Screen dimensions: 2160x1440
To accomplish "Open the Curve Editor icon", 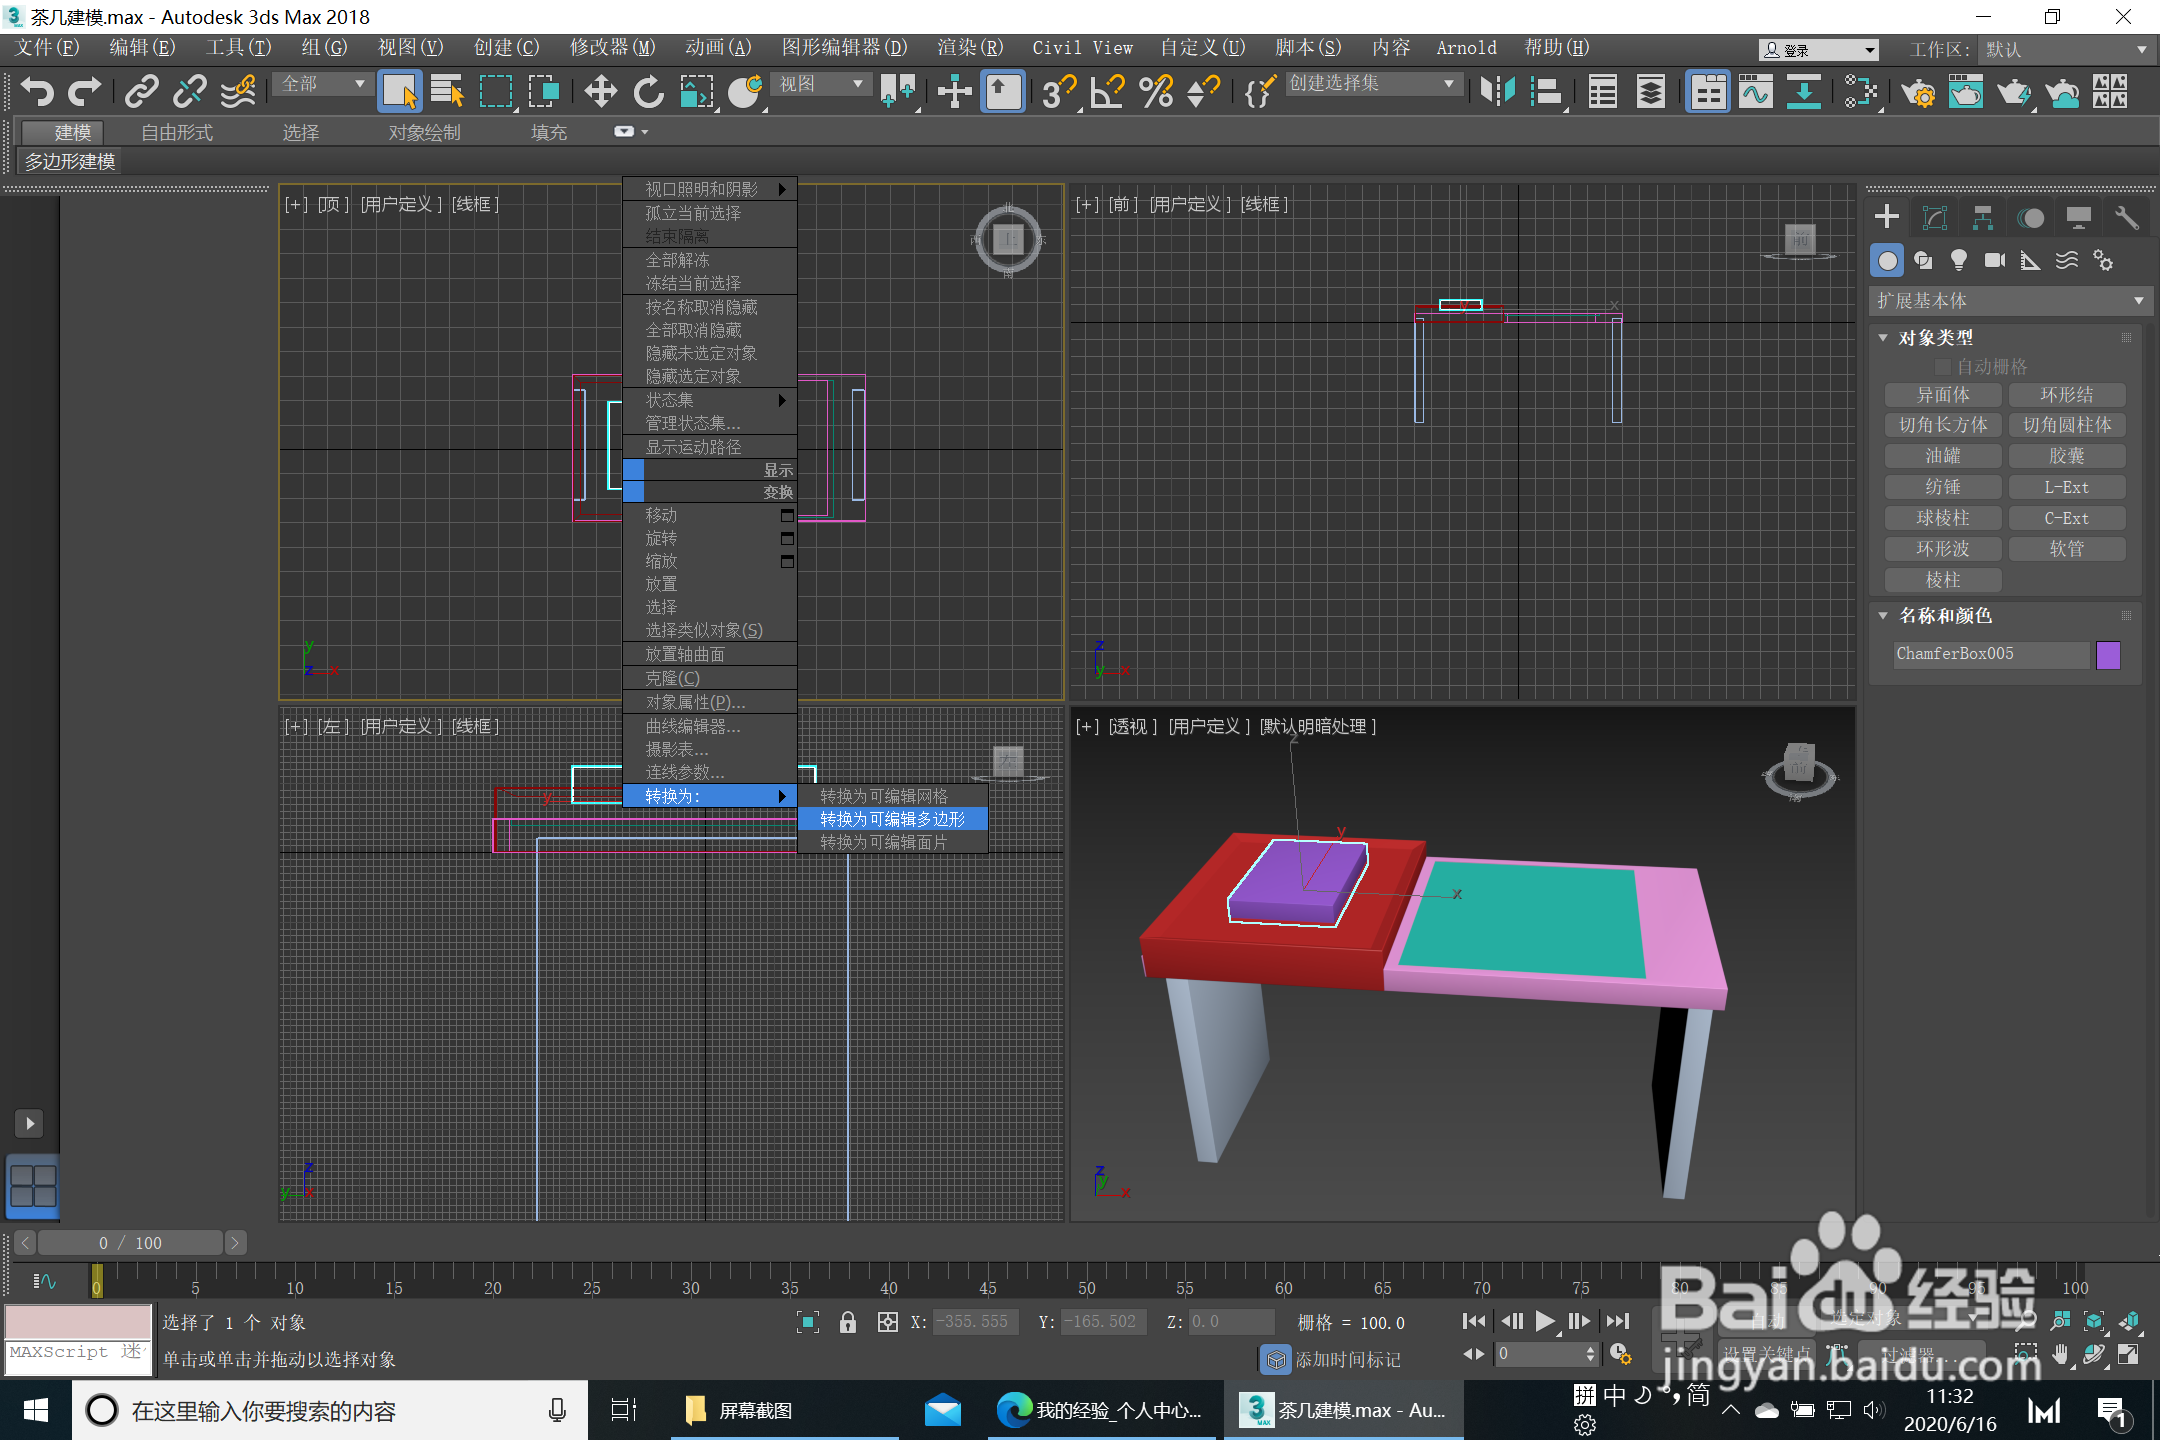I will click(1756, 92).
